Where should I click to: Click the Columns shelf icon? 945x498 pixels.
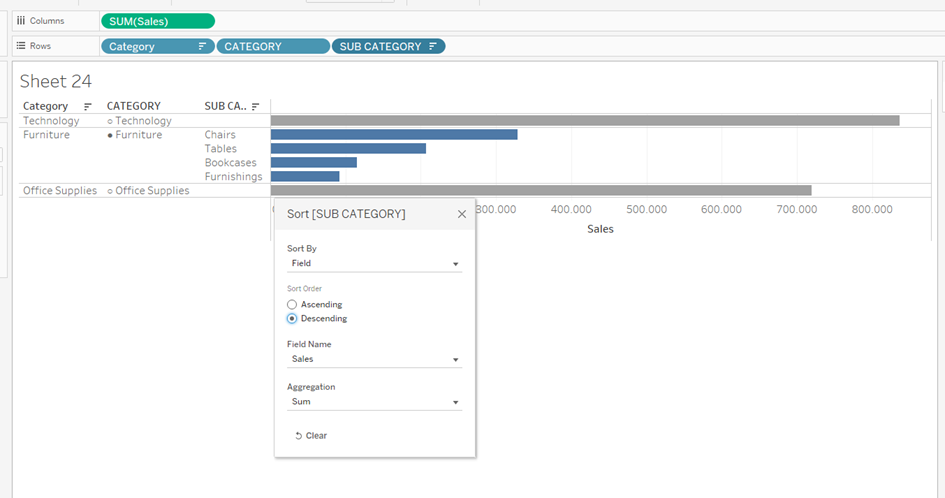coord(21,20)
